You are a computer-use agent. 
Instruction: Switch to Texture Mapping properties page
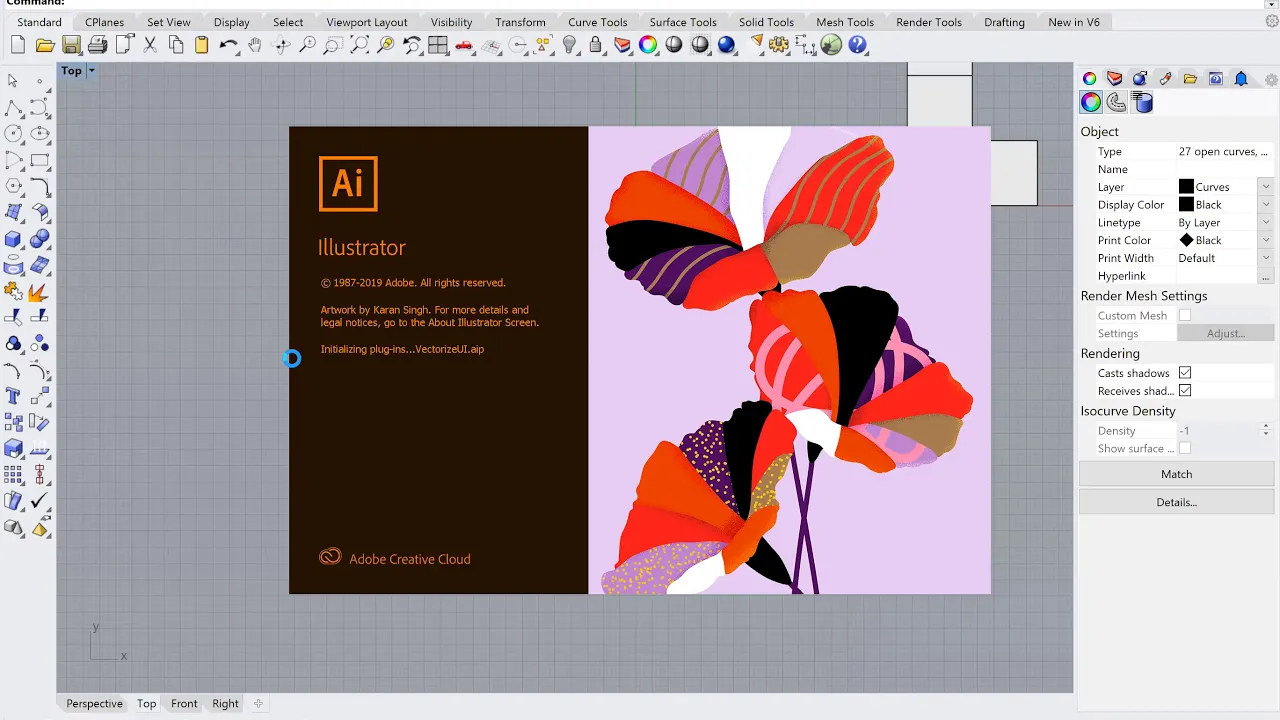(x=1117, y=102)
